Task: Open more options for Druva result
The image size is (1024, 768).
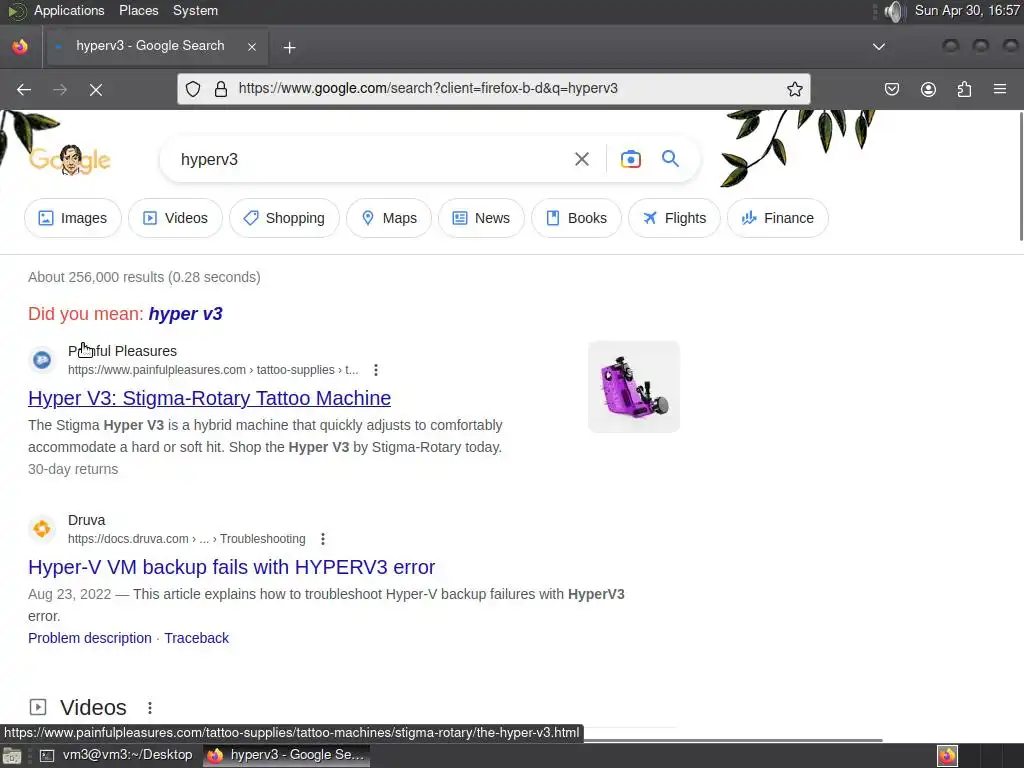Action: click(323, 539)
